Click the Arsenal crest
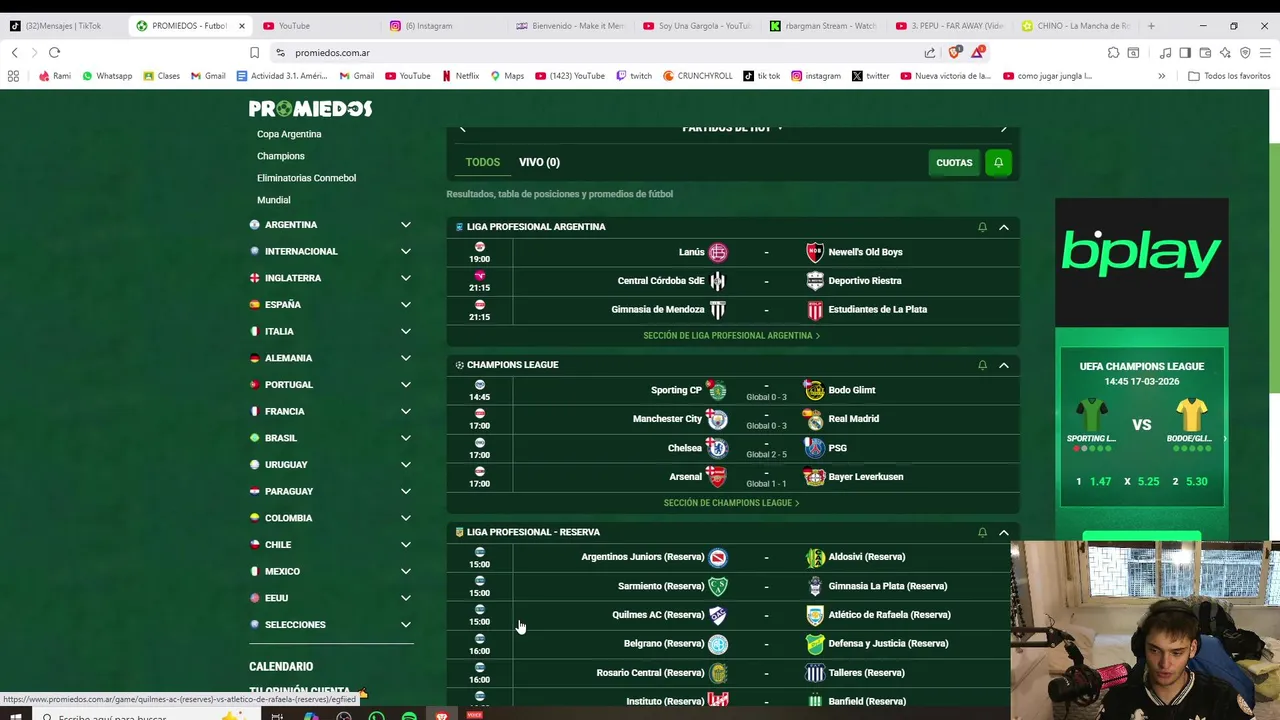 pyautogui.click(x=716, y=477)
